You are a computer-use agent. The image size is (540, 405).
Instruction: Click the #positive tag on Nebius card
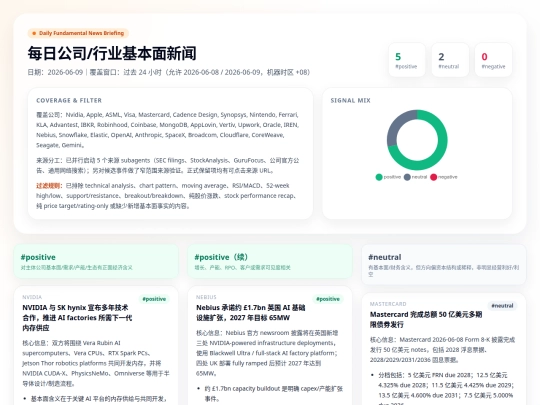pos(328,299)
